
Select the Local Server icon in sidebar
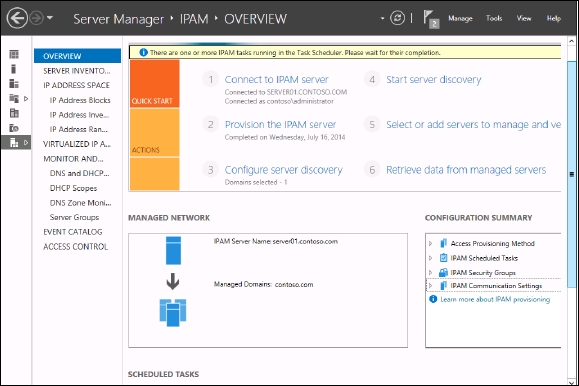[x=14, y=69]
